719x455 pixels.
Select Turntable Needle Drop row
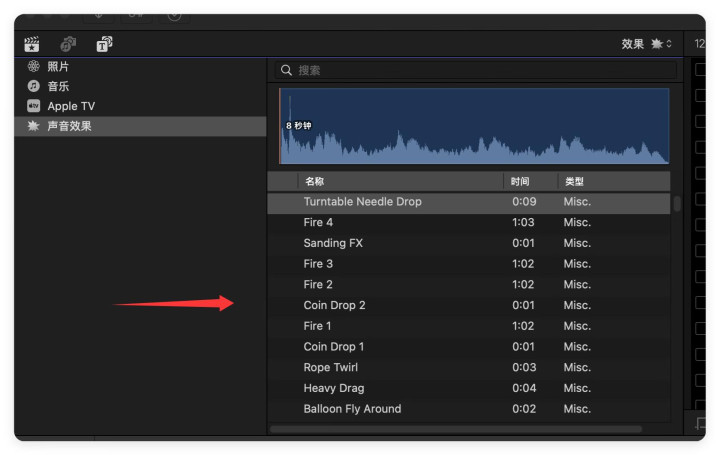[469, 202]
